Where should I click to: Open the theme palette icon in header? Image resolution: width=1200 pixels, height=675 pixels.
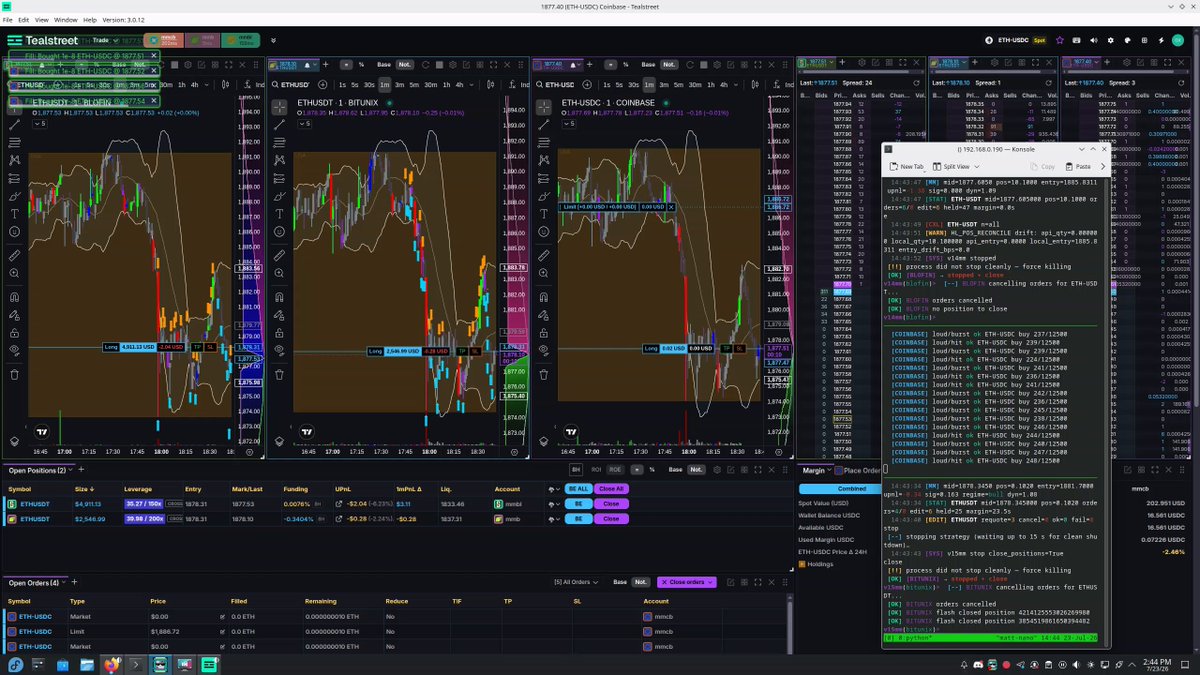click(1127, 41)
